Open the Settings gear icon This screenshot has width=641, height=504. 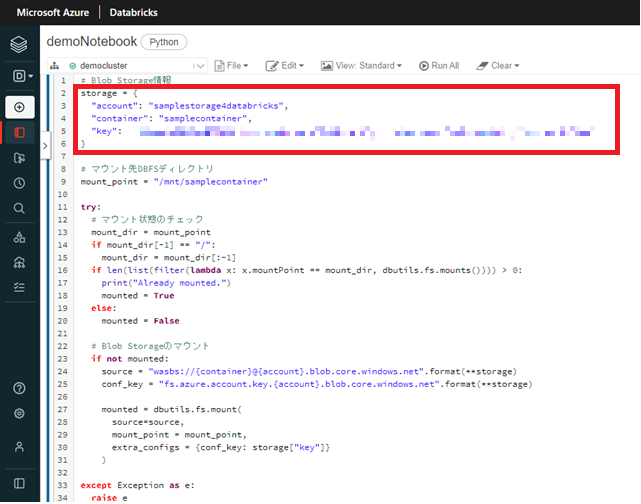point(19,414)
